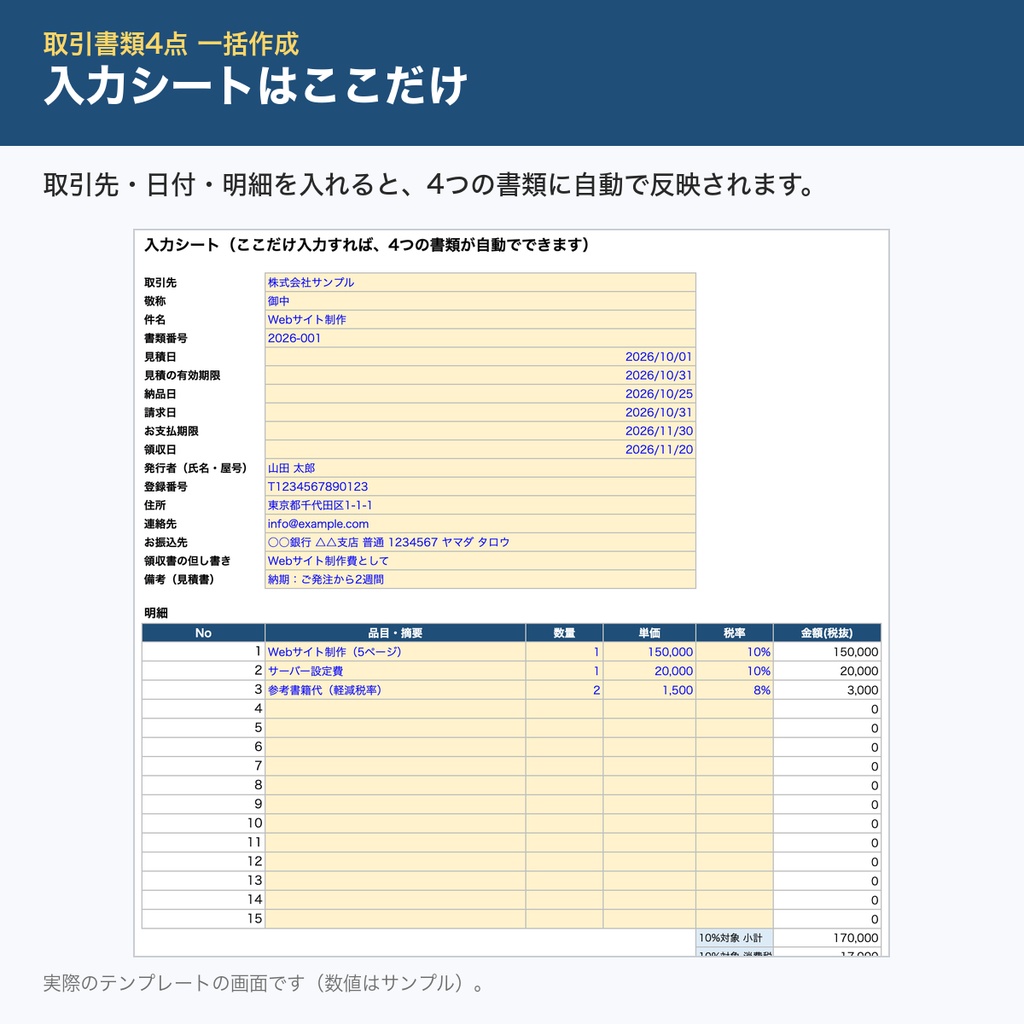Image resolution: width=1024 pixels, height=1024 pixels.
Task: Click the 納品日 value 2026/10/25
Action: click(x=480, y=394)
